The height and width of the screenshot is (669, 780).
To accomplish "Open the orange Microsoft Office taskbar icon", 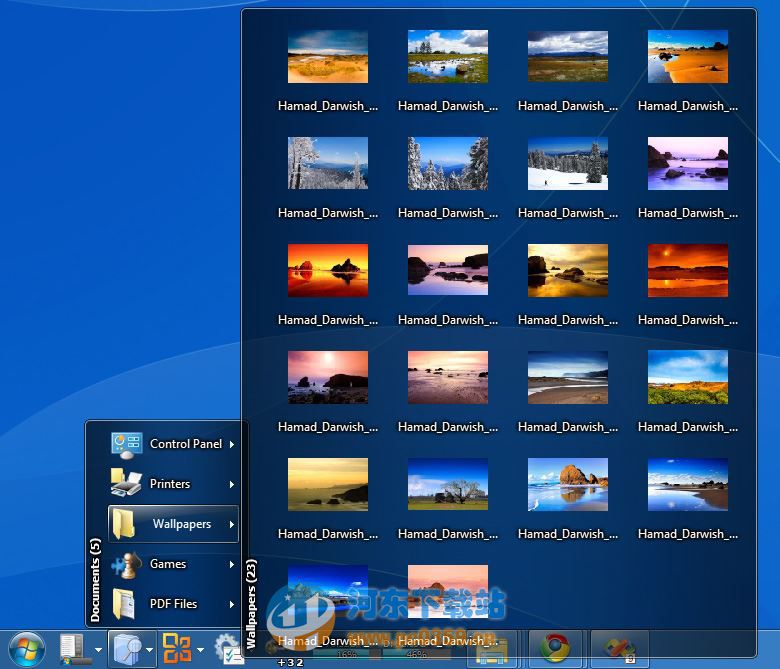I will click(177, 648).
